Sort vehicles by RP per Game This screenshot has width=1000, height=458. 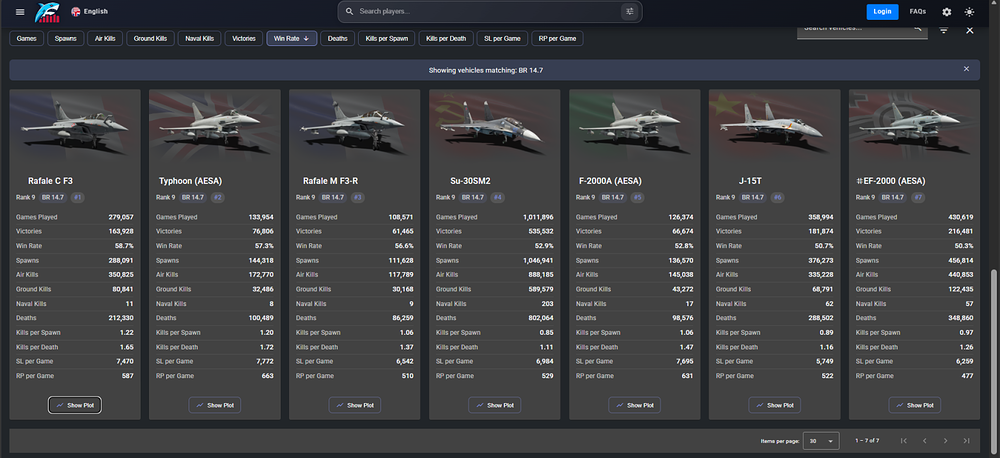coord(557,38)
